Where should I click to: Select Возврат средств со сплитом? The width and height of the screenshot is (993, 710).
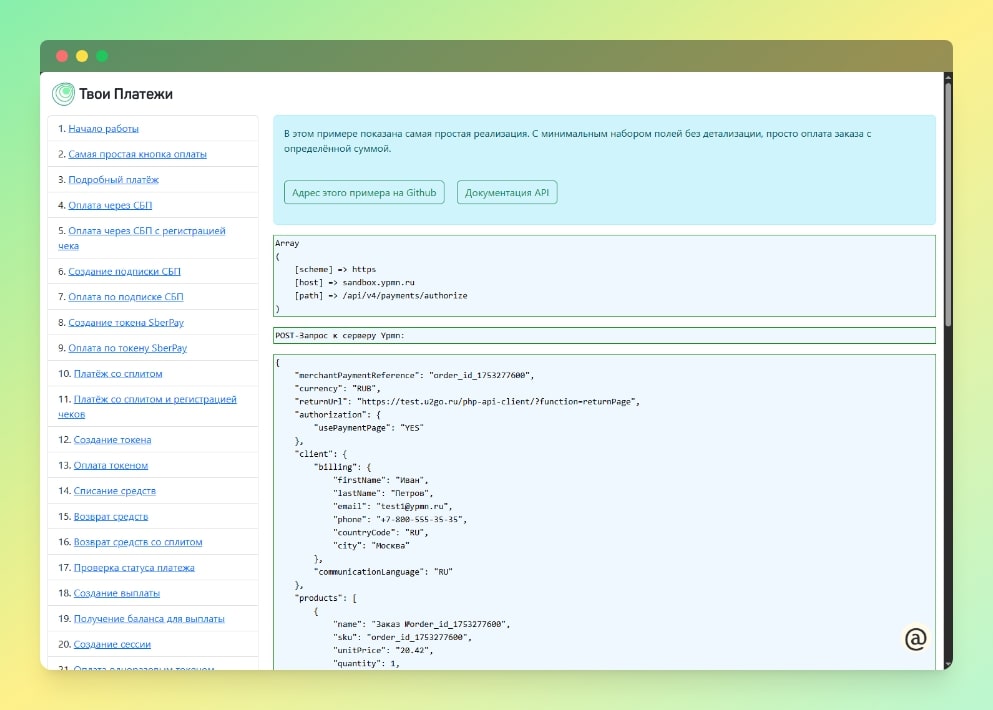point(137,542)
